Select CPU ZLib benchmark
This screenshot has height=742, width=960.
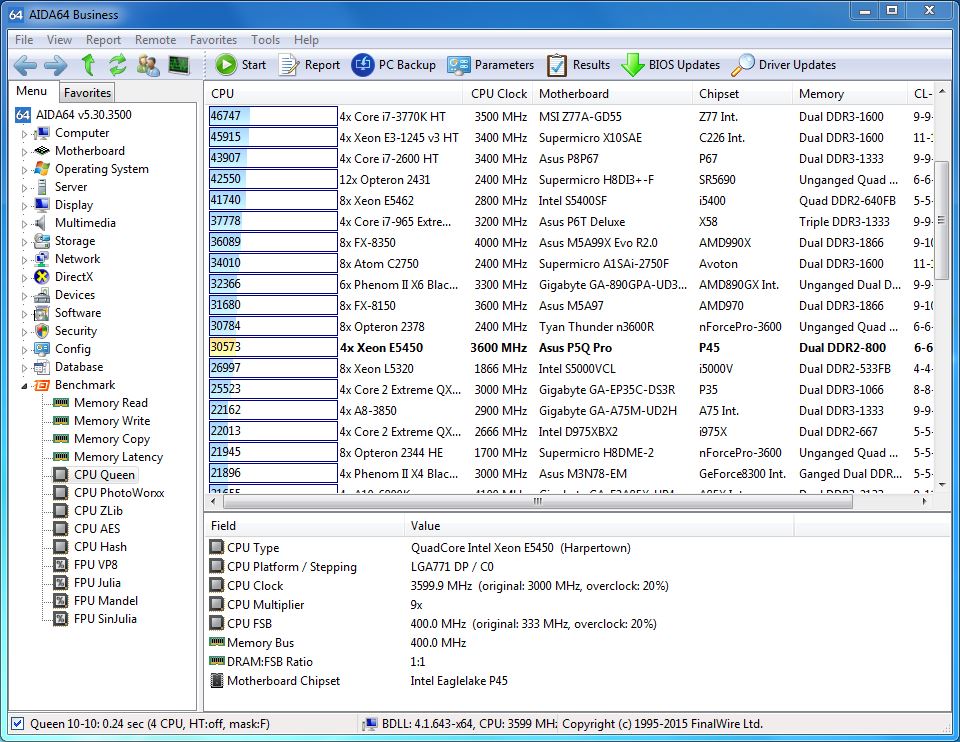(98, 511)
